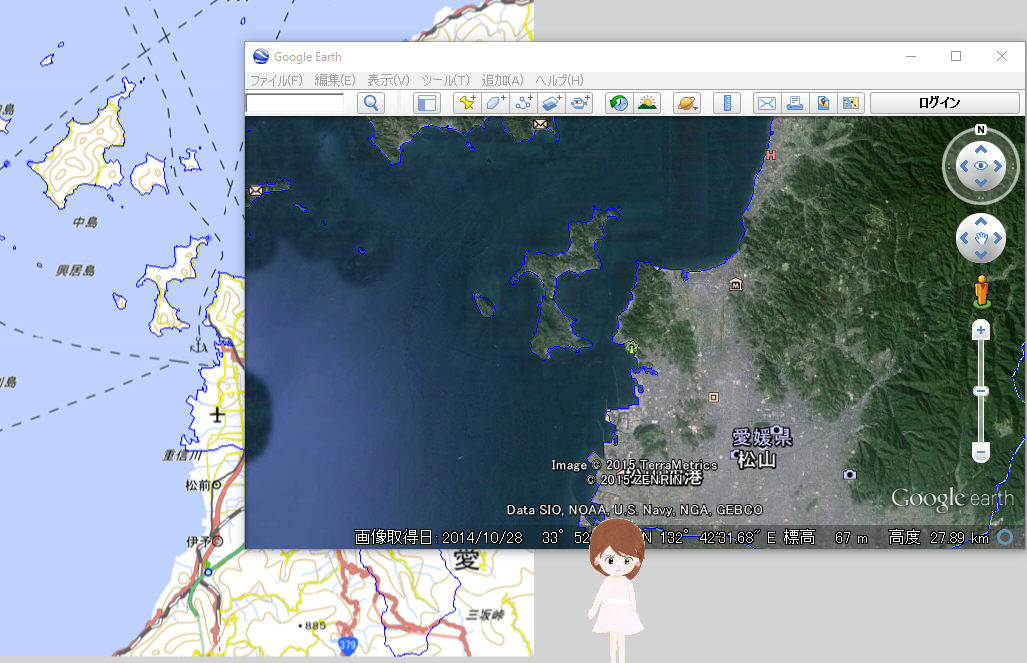Screen dimensions: 1027x663
Task: Toggle the sidebar panel visibility
Action: tap(427, 103)
